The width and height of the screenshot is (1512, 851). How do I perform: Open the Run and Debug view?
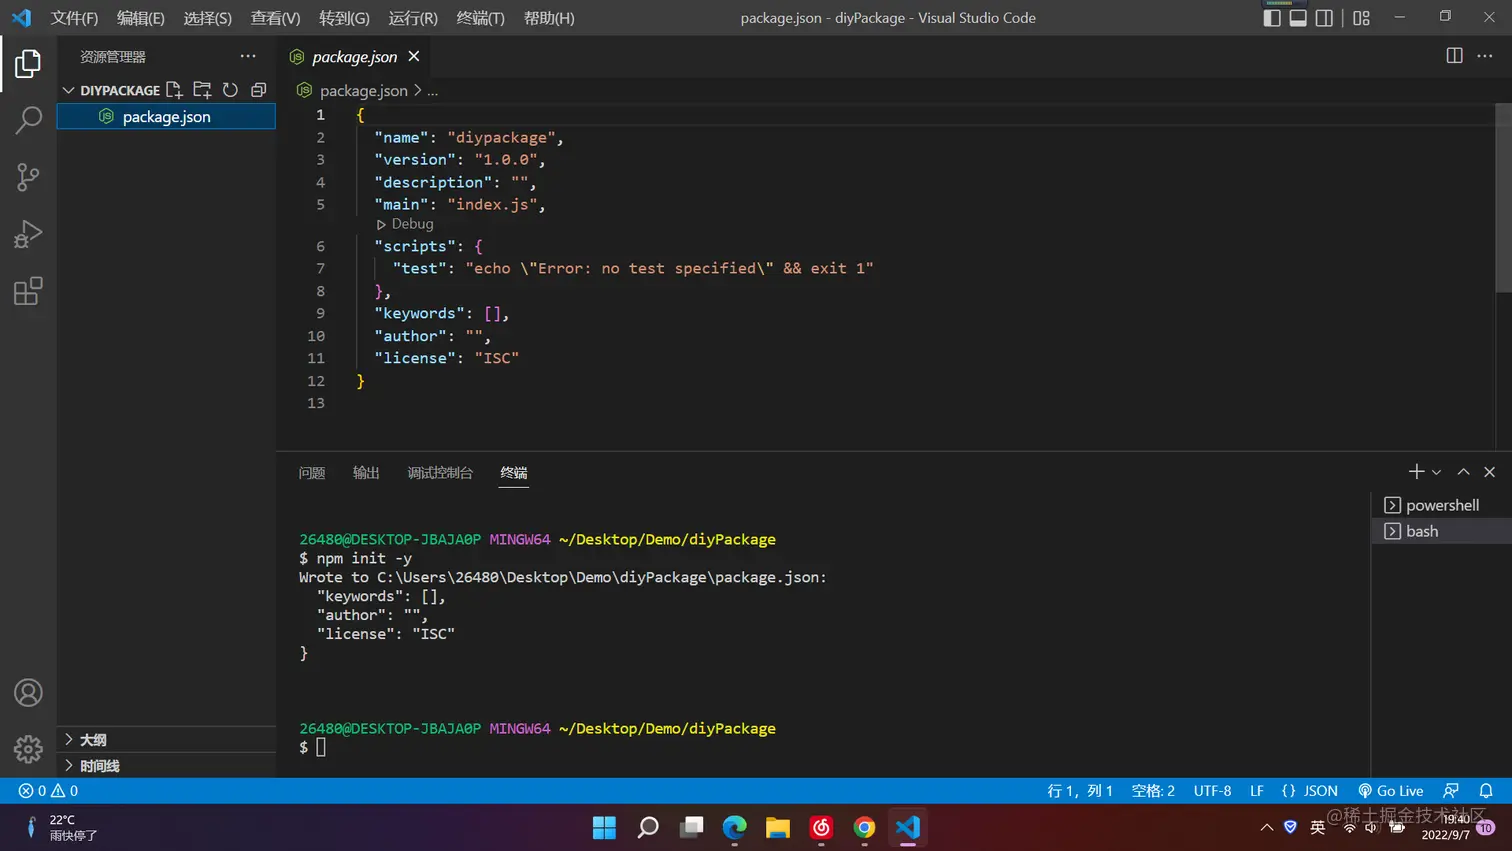[28, 234]
